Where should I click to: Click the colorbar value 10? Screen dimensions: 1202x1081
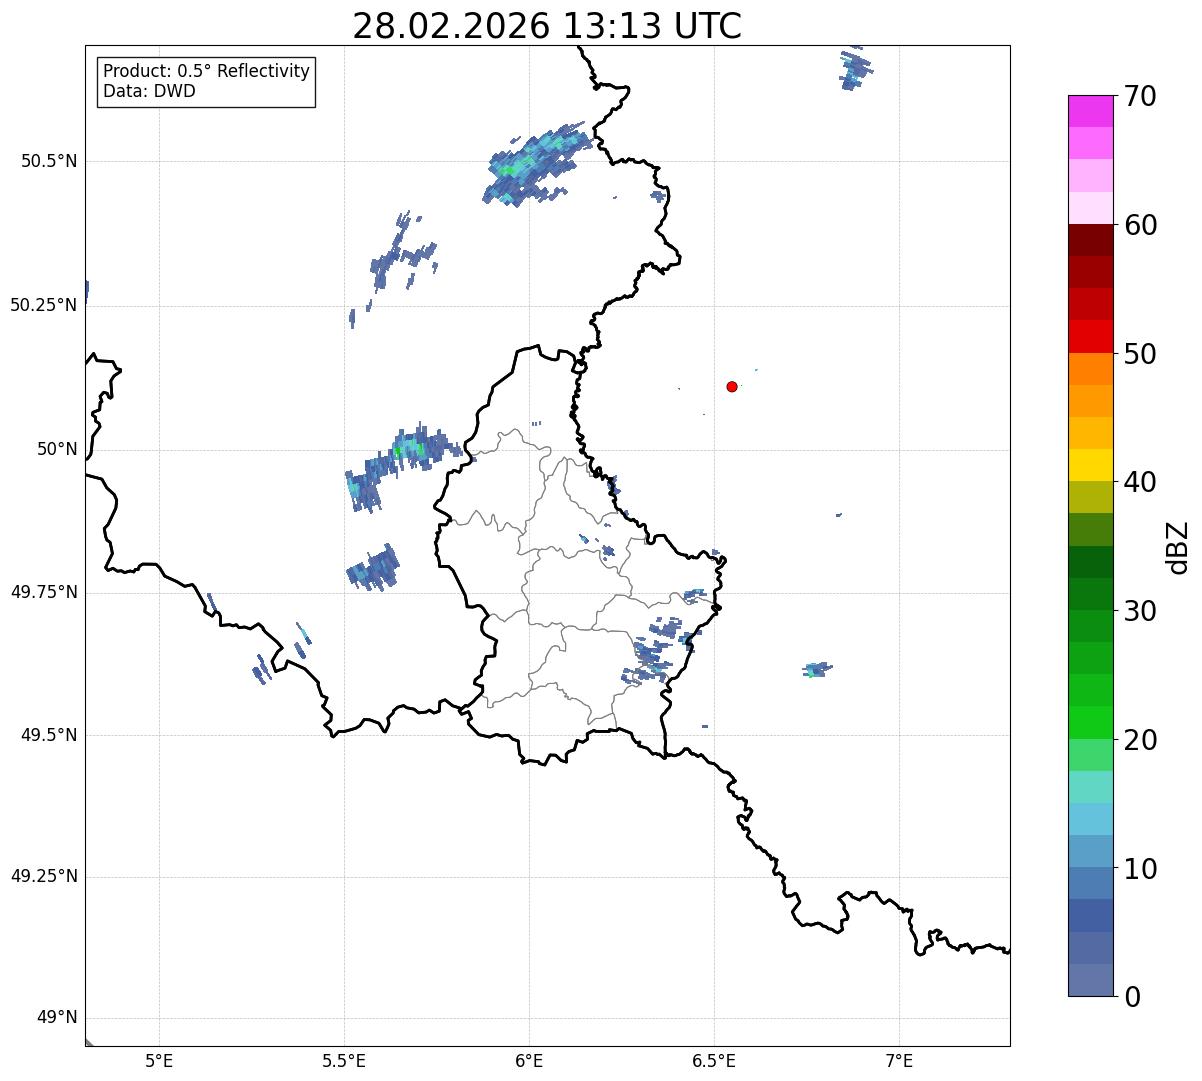coord(1140,868)
